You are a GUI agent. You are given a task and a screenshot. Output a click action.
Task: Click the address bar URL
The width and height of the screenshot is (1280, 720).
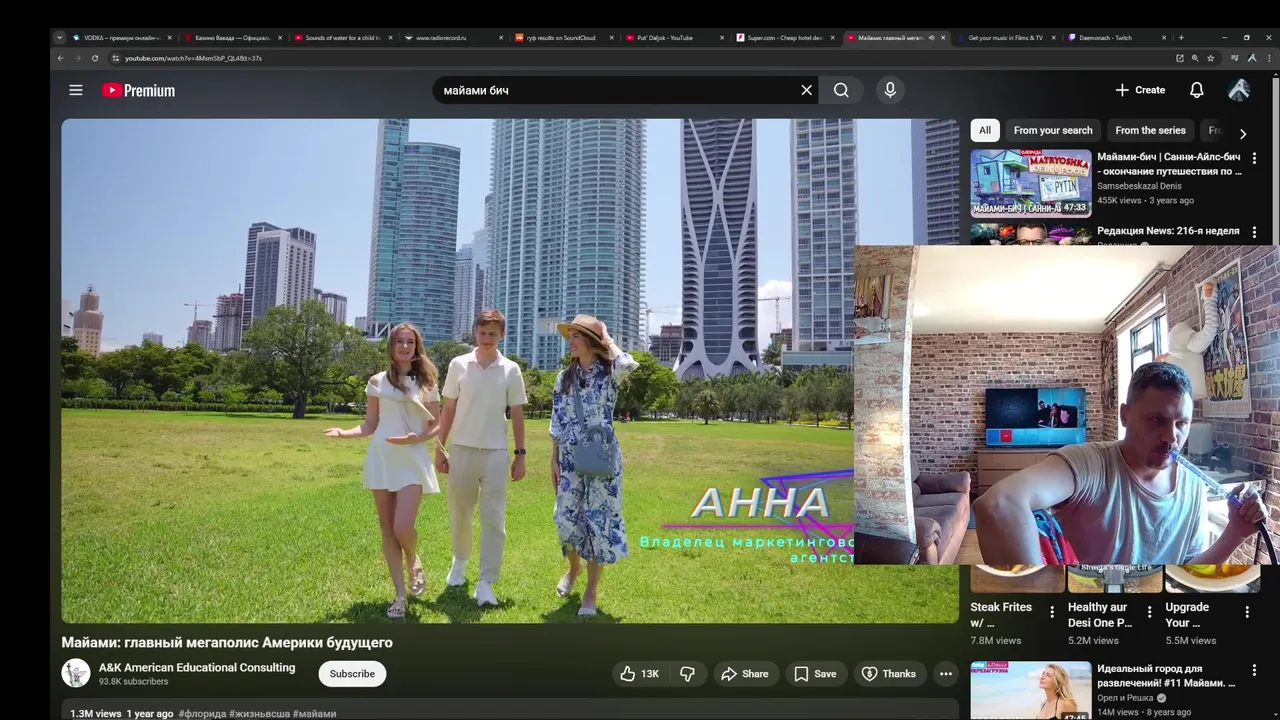click(194, 58)
